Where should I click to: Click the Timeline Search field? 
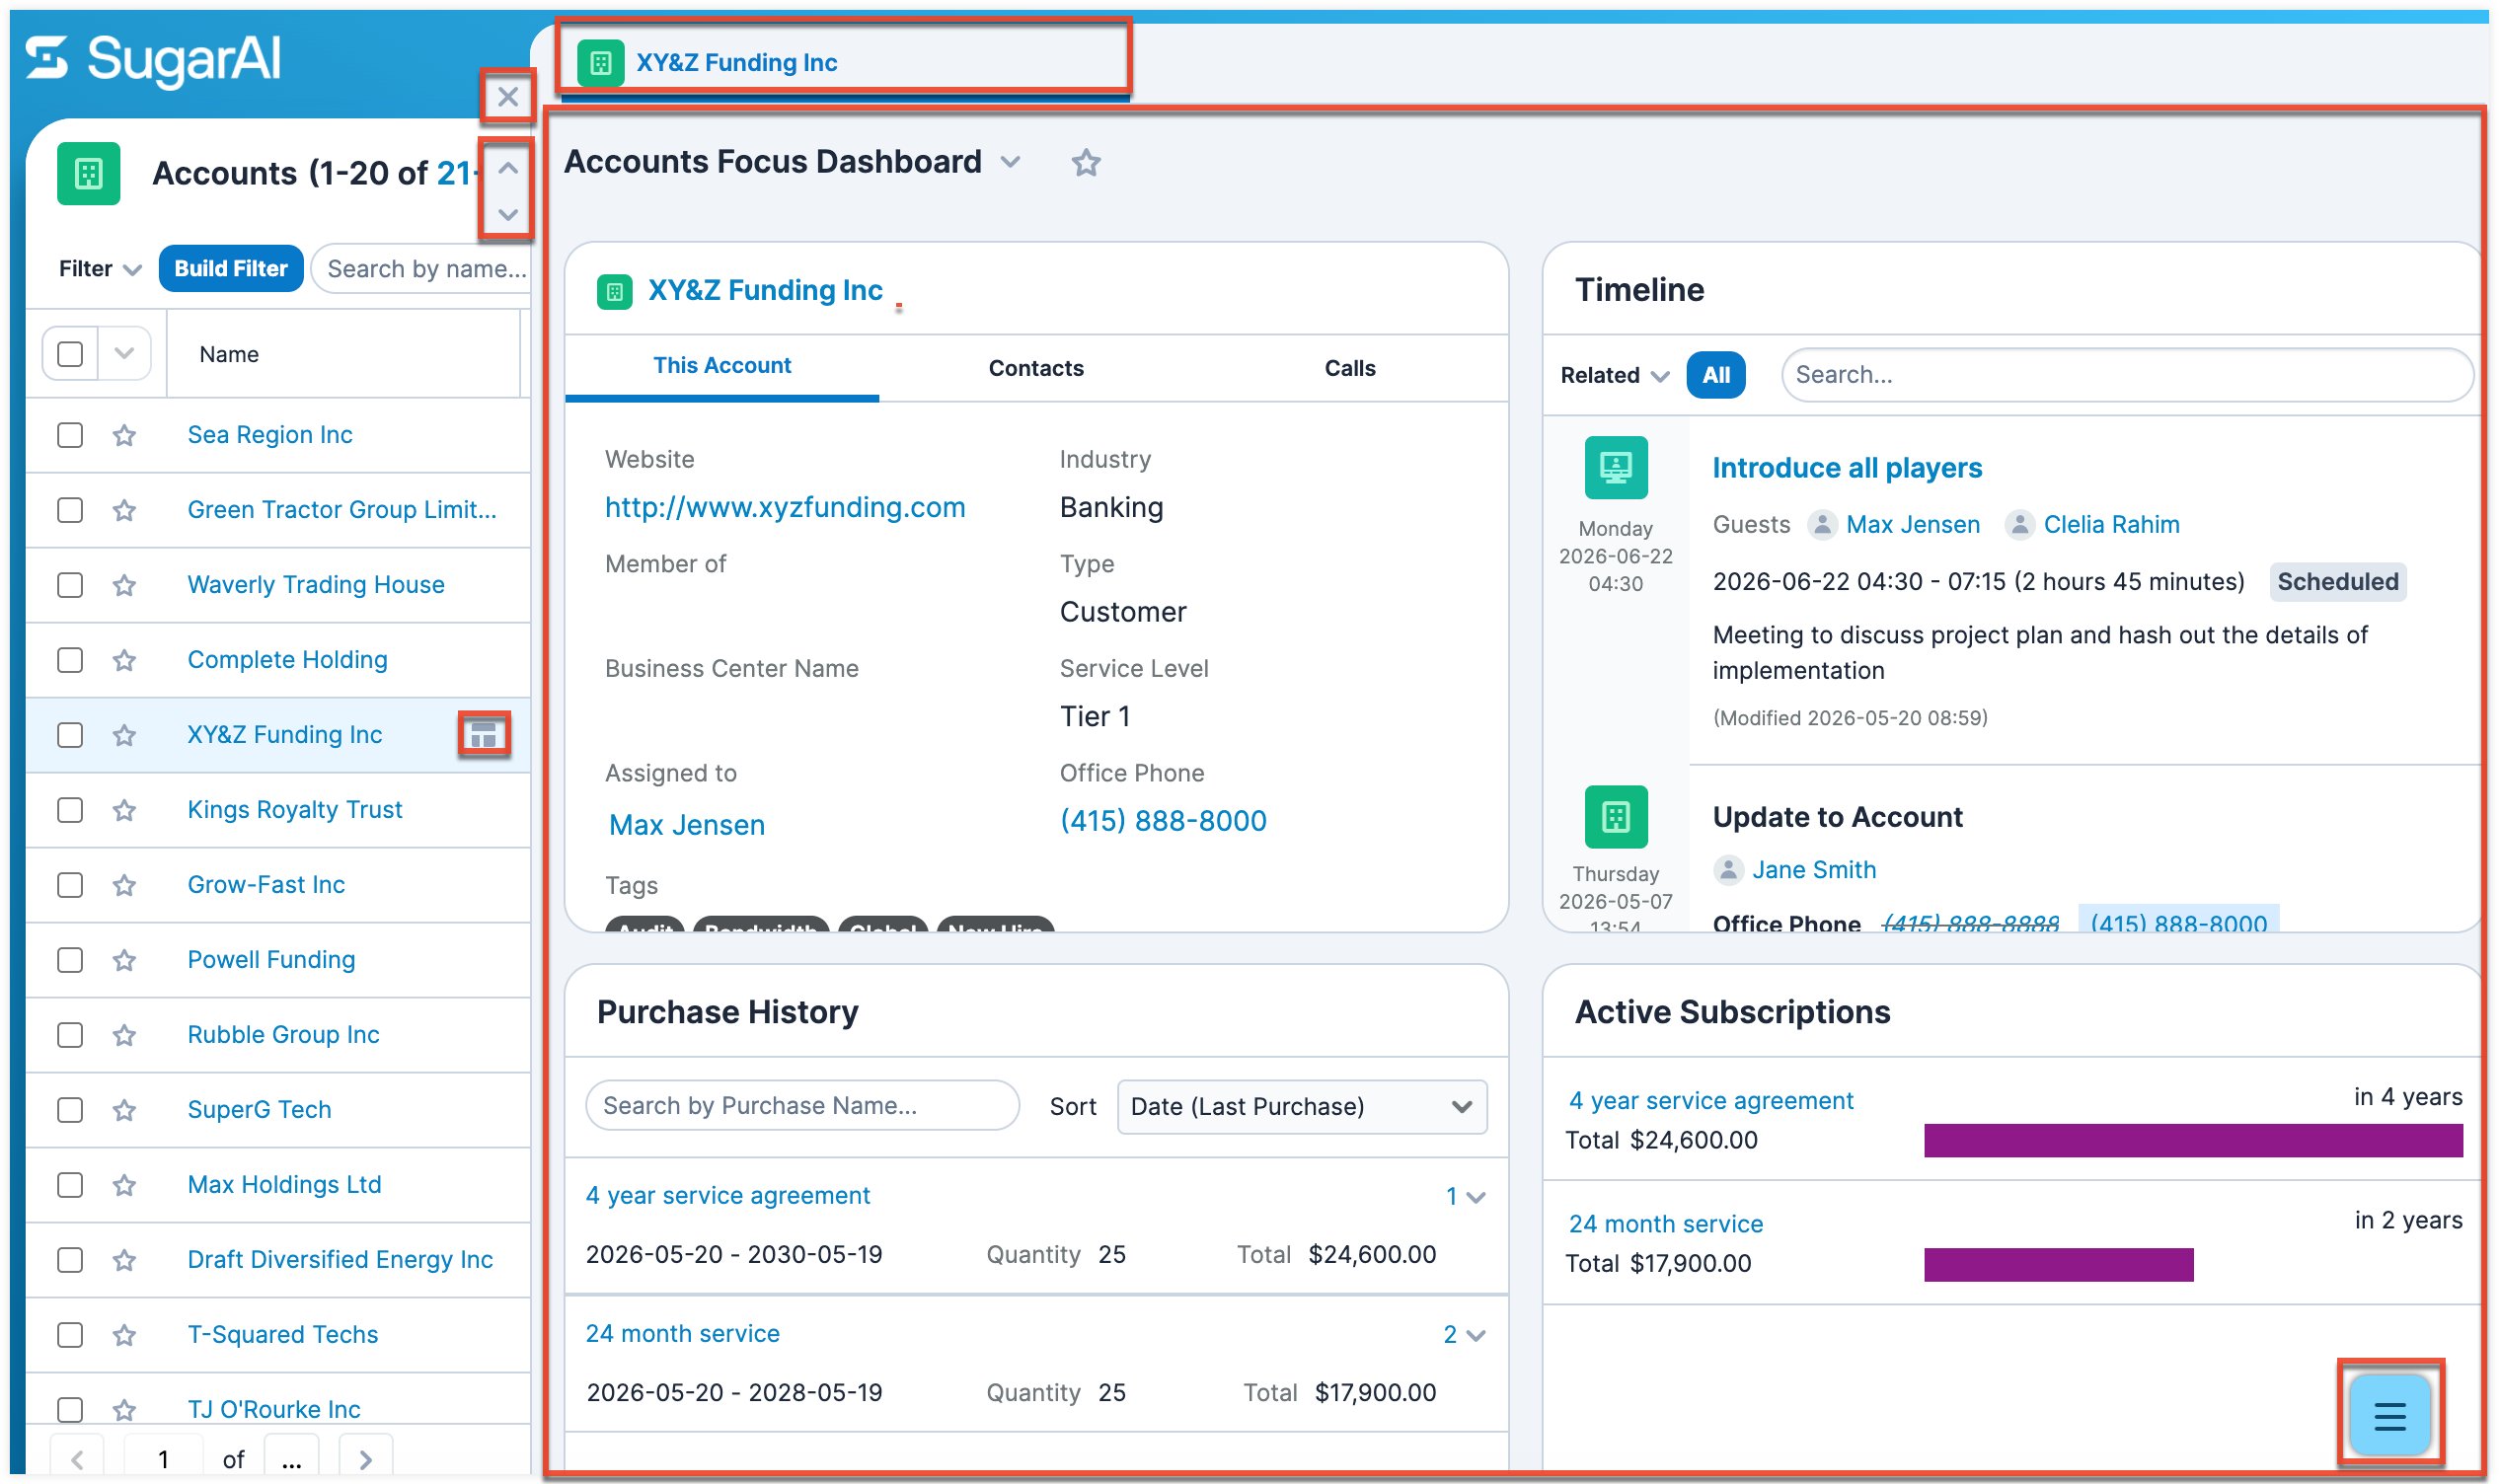click(2127, 375)
